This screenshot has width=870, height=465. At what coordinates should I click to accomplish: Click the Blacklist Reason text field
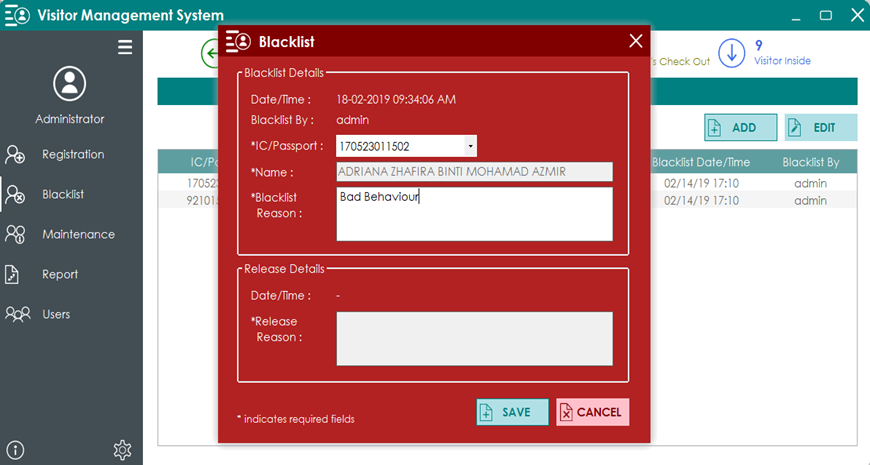pyautogui.click(x=474, y=214)
